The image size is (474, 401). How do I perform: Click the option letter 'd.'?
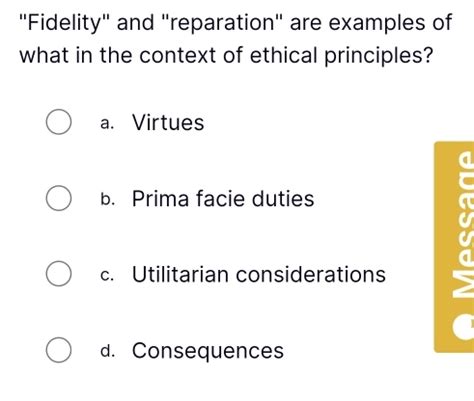[108, 350]
